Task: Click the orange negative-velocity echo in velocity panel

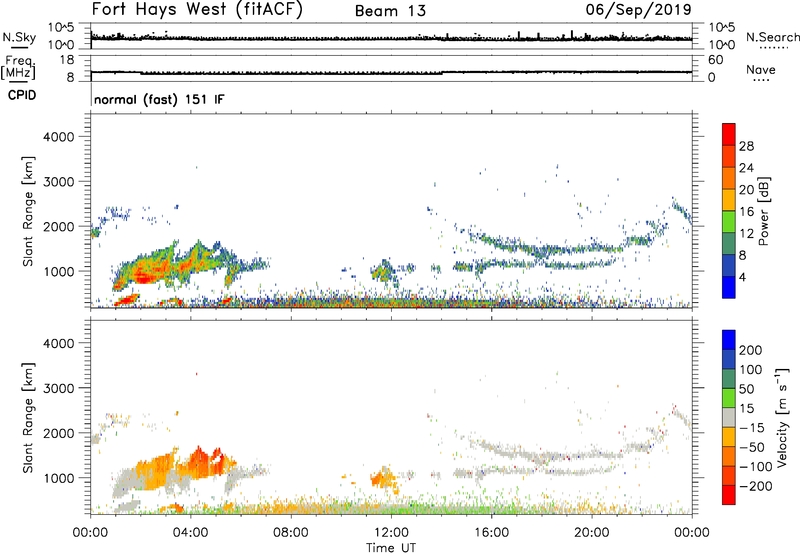Action: point(201,463)
